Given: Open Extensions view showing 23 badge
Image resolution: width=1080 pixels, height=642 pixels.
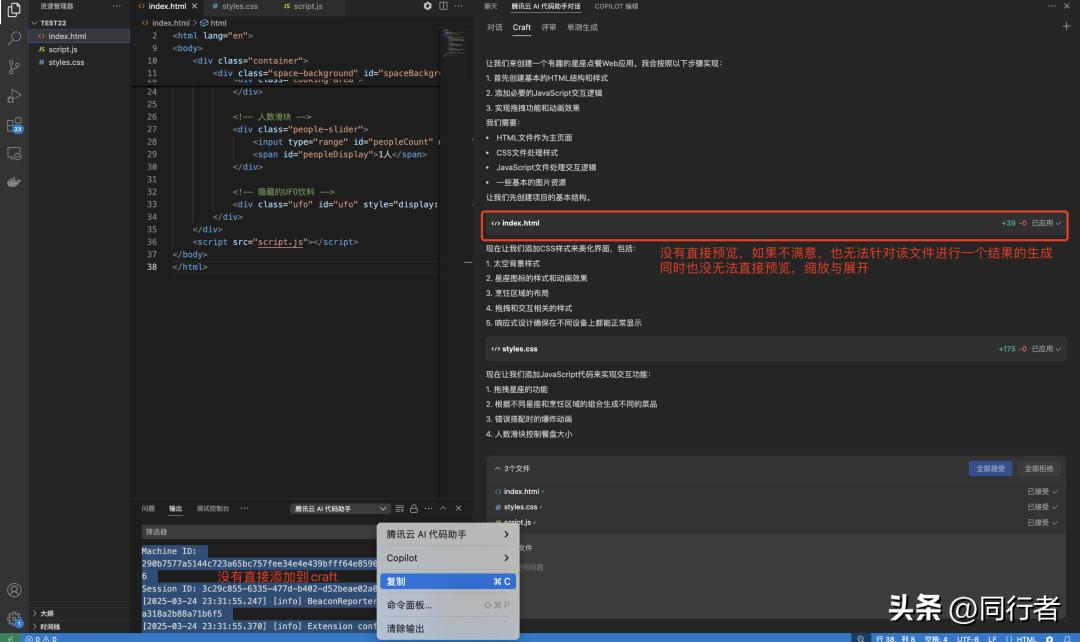Looking at the screenshot, I should point(13,124).
